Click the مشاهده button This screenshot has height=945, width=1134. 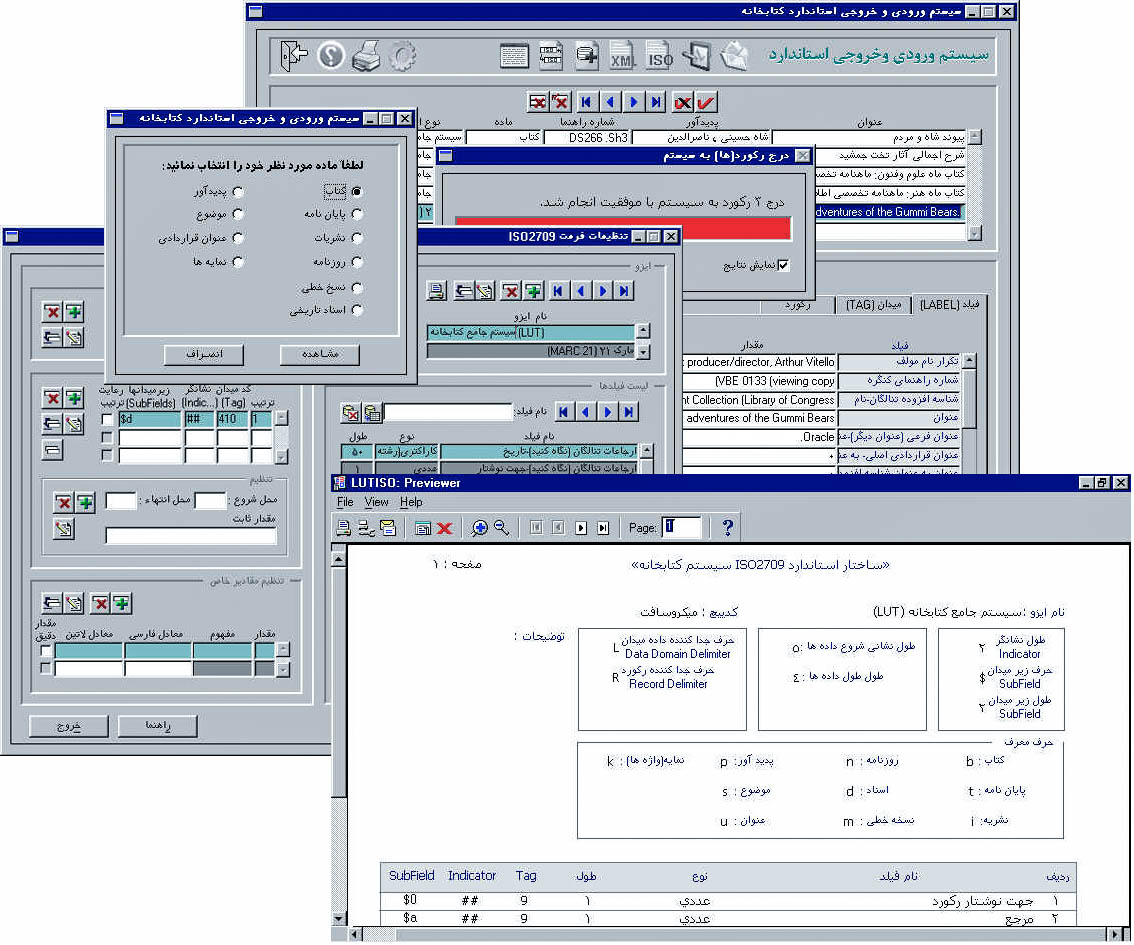pos(320,354)
